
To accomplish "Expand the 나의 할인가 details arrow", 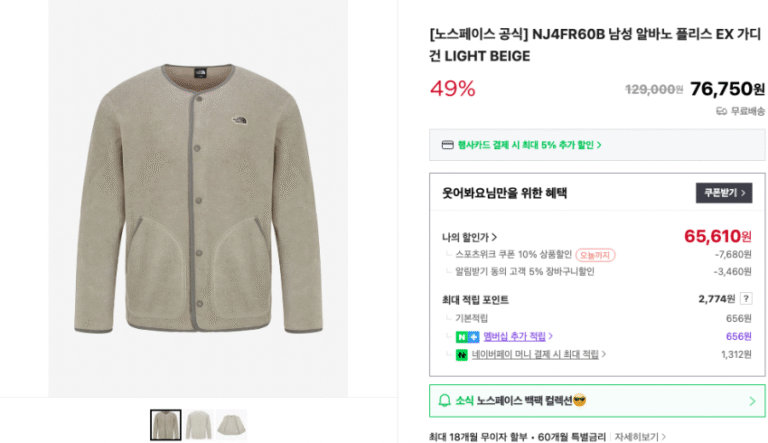I will coord(494,237).
